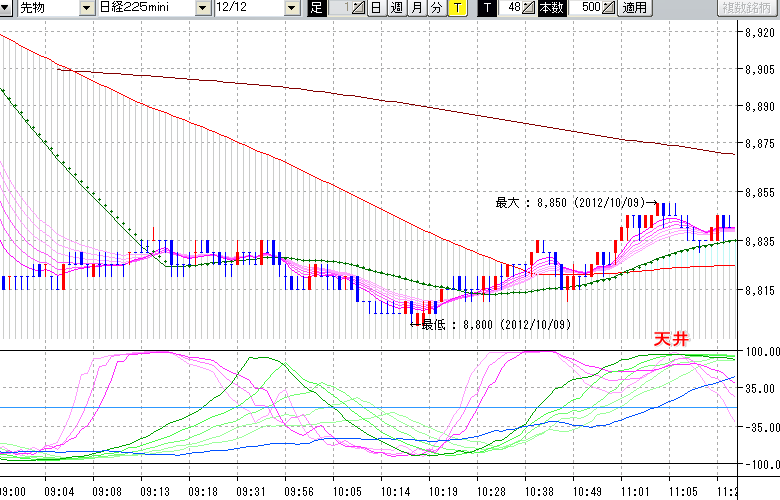Click the 適用 apply button
The image size is (780, 500).
[633, 9]
